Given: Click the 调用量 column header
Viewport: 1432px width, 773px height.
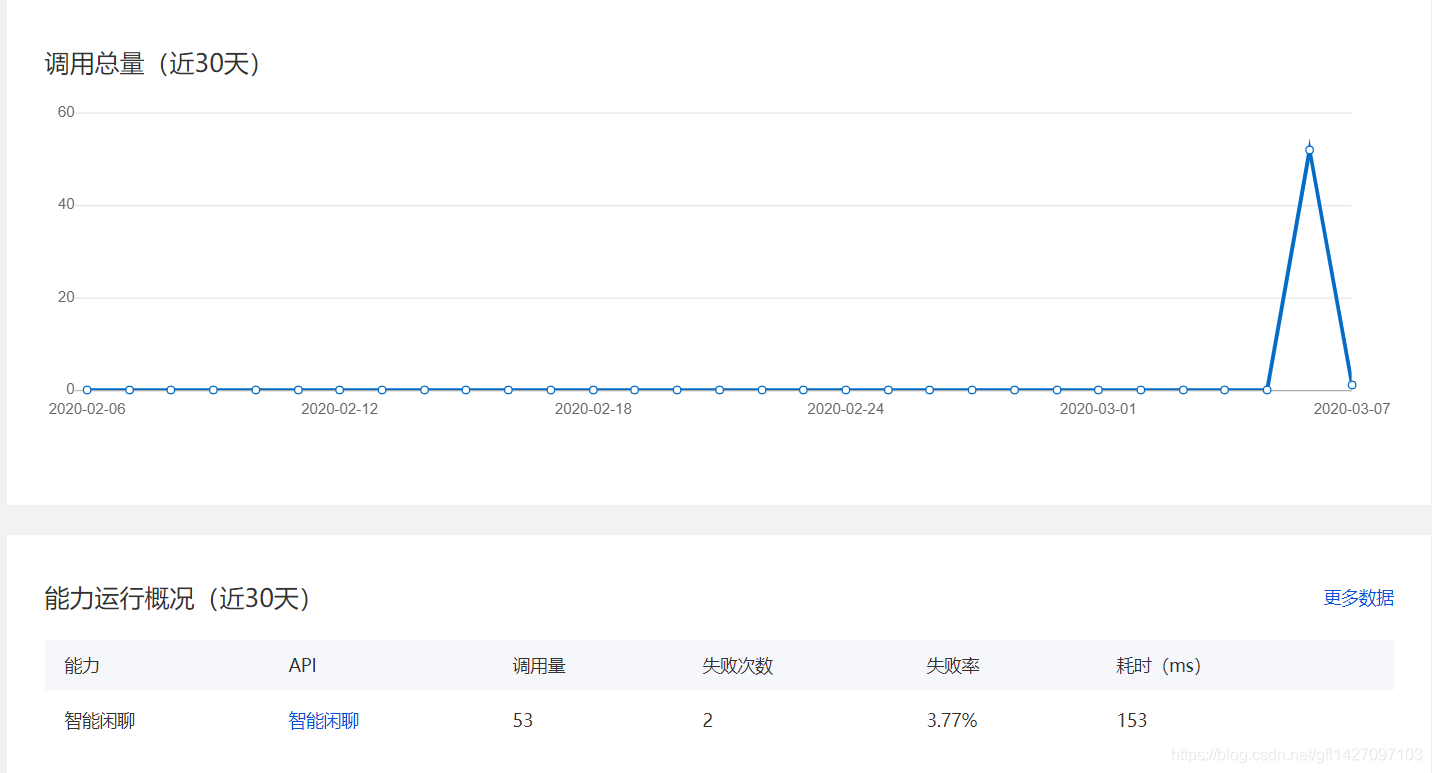Looking at the screenshot, I should [x=539, y=665].
